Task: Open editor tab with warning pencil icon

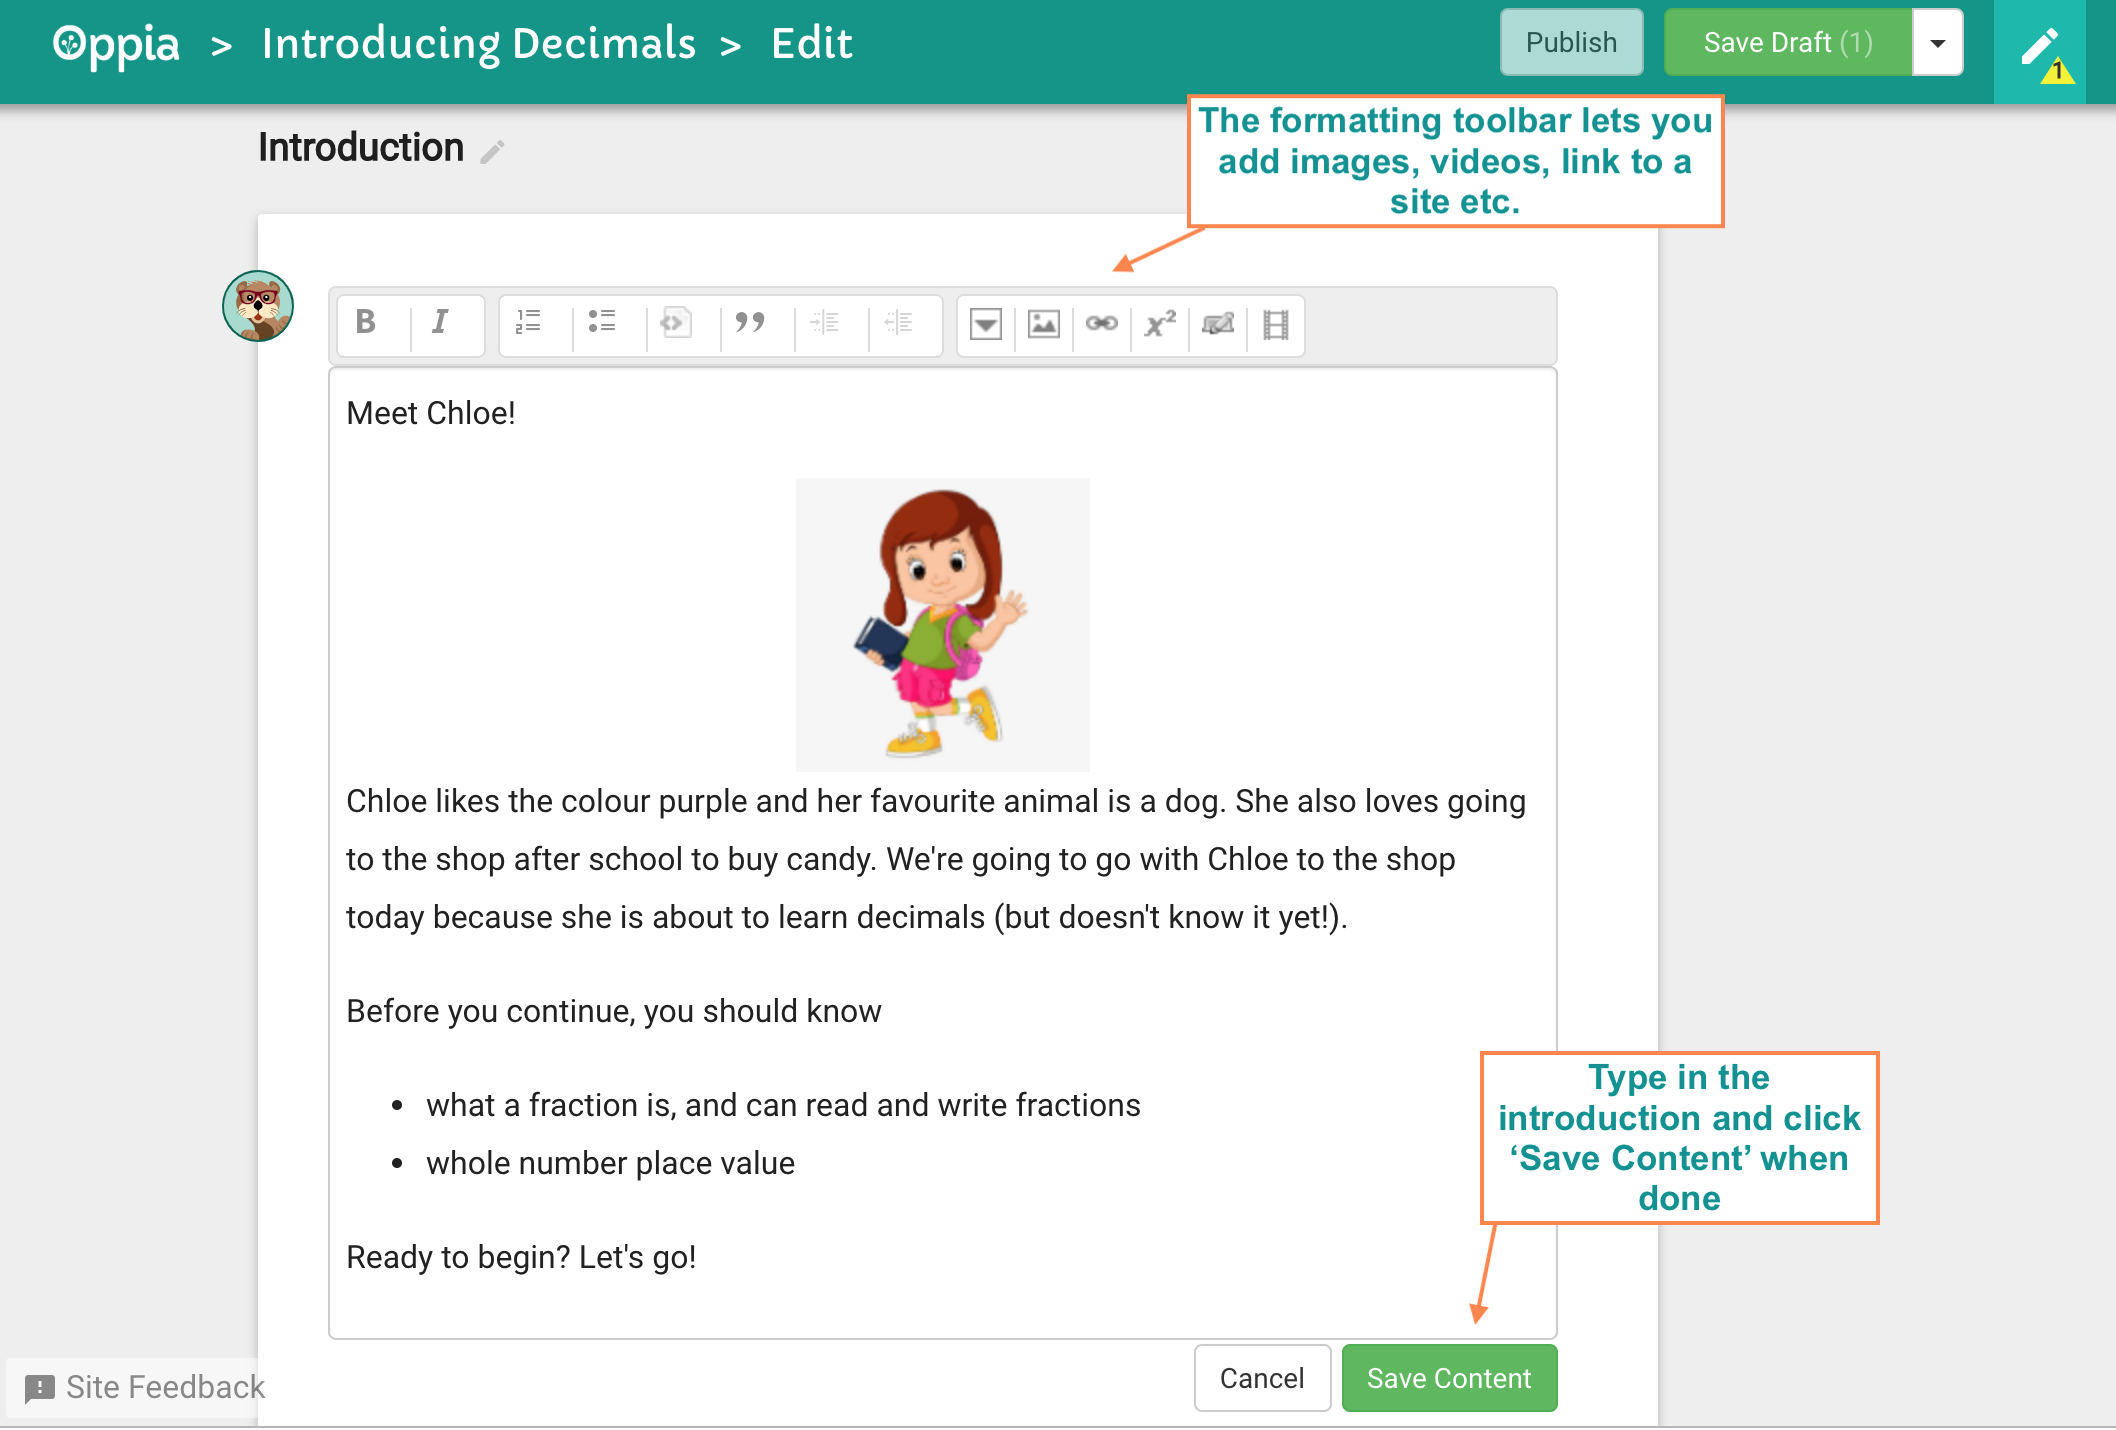Action: [x=2040, y=52]
